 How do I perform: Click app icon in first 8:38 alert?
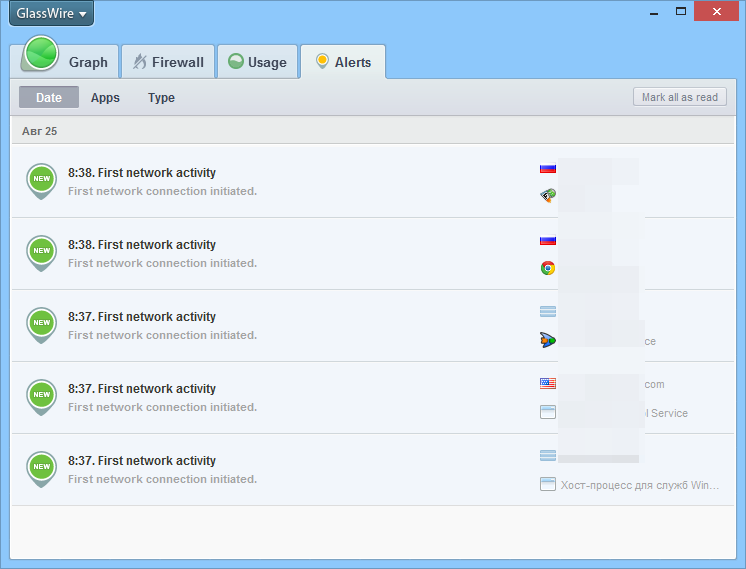(x=548, y=196)
